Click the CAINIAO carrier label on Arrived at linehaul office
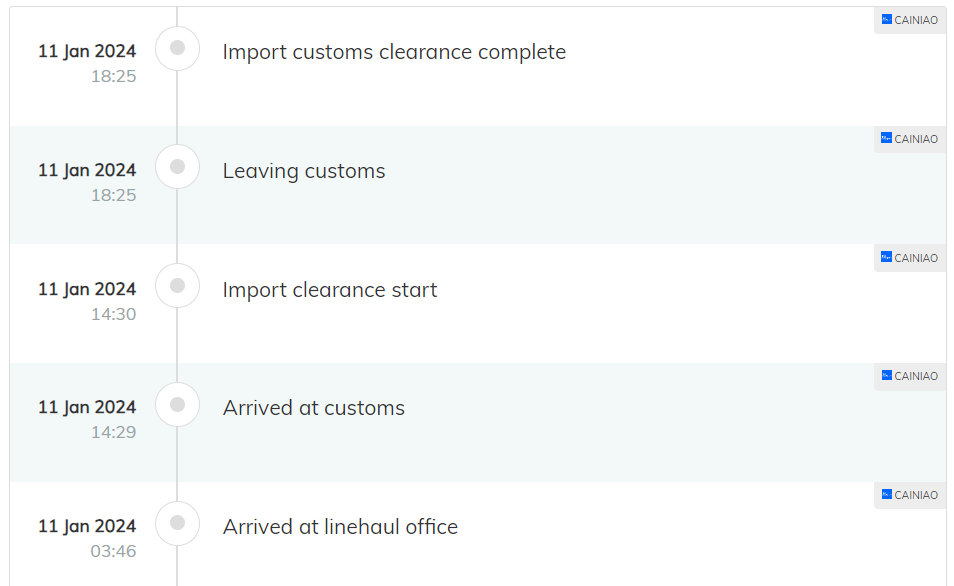Image resolution: width=954 pixels, height=586 pixels. [x=916, y=495]
